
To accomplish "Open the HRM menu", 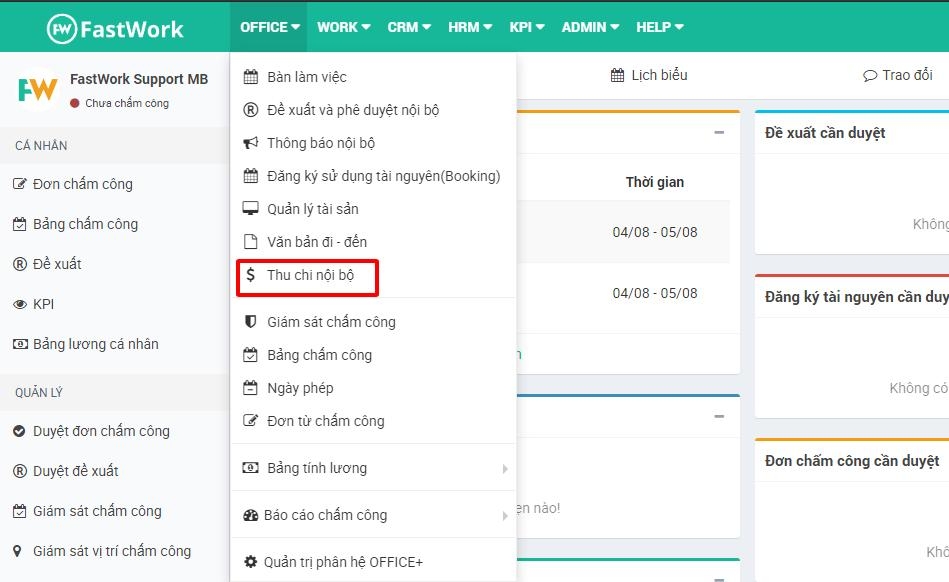I will (468, 27).
